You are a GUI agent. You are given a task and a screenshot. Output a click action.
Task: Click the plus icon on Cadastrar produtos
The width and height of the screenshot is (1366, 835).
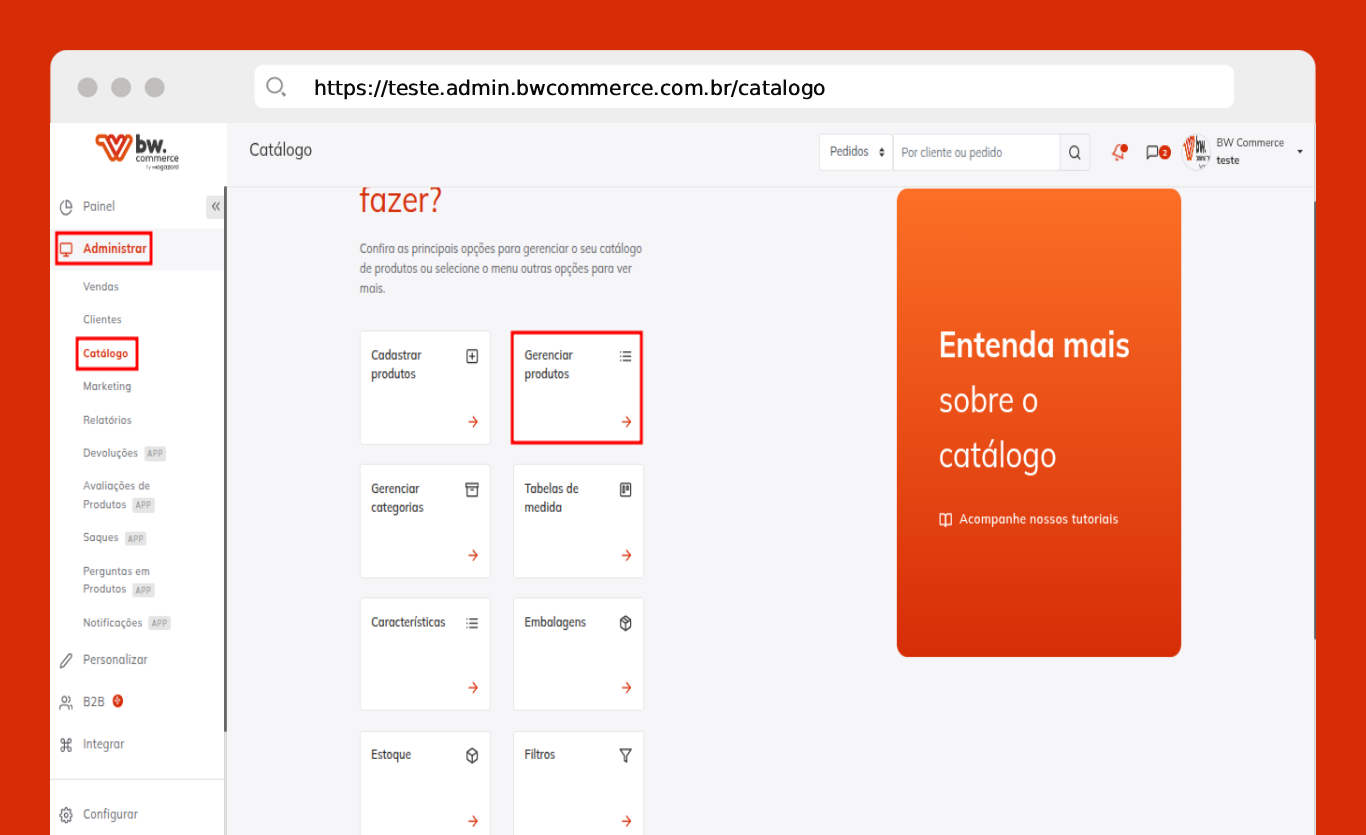[473, 356]
